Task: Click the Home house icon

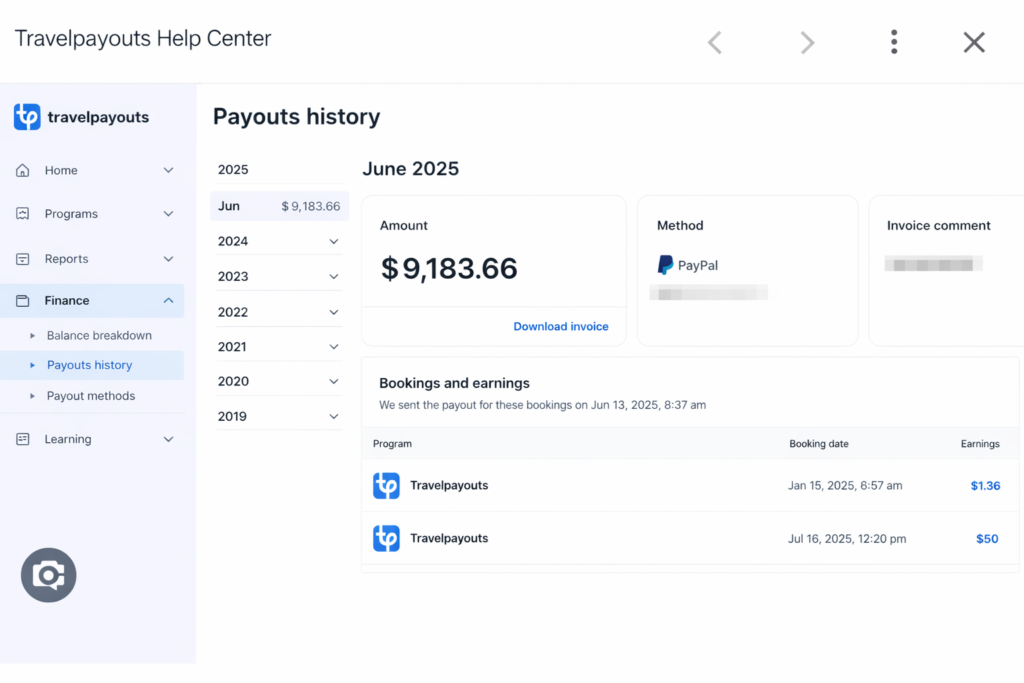Action: 23,171
